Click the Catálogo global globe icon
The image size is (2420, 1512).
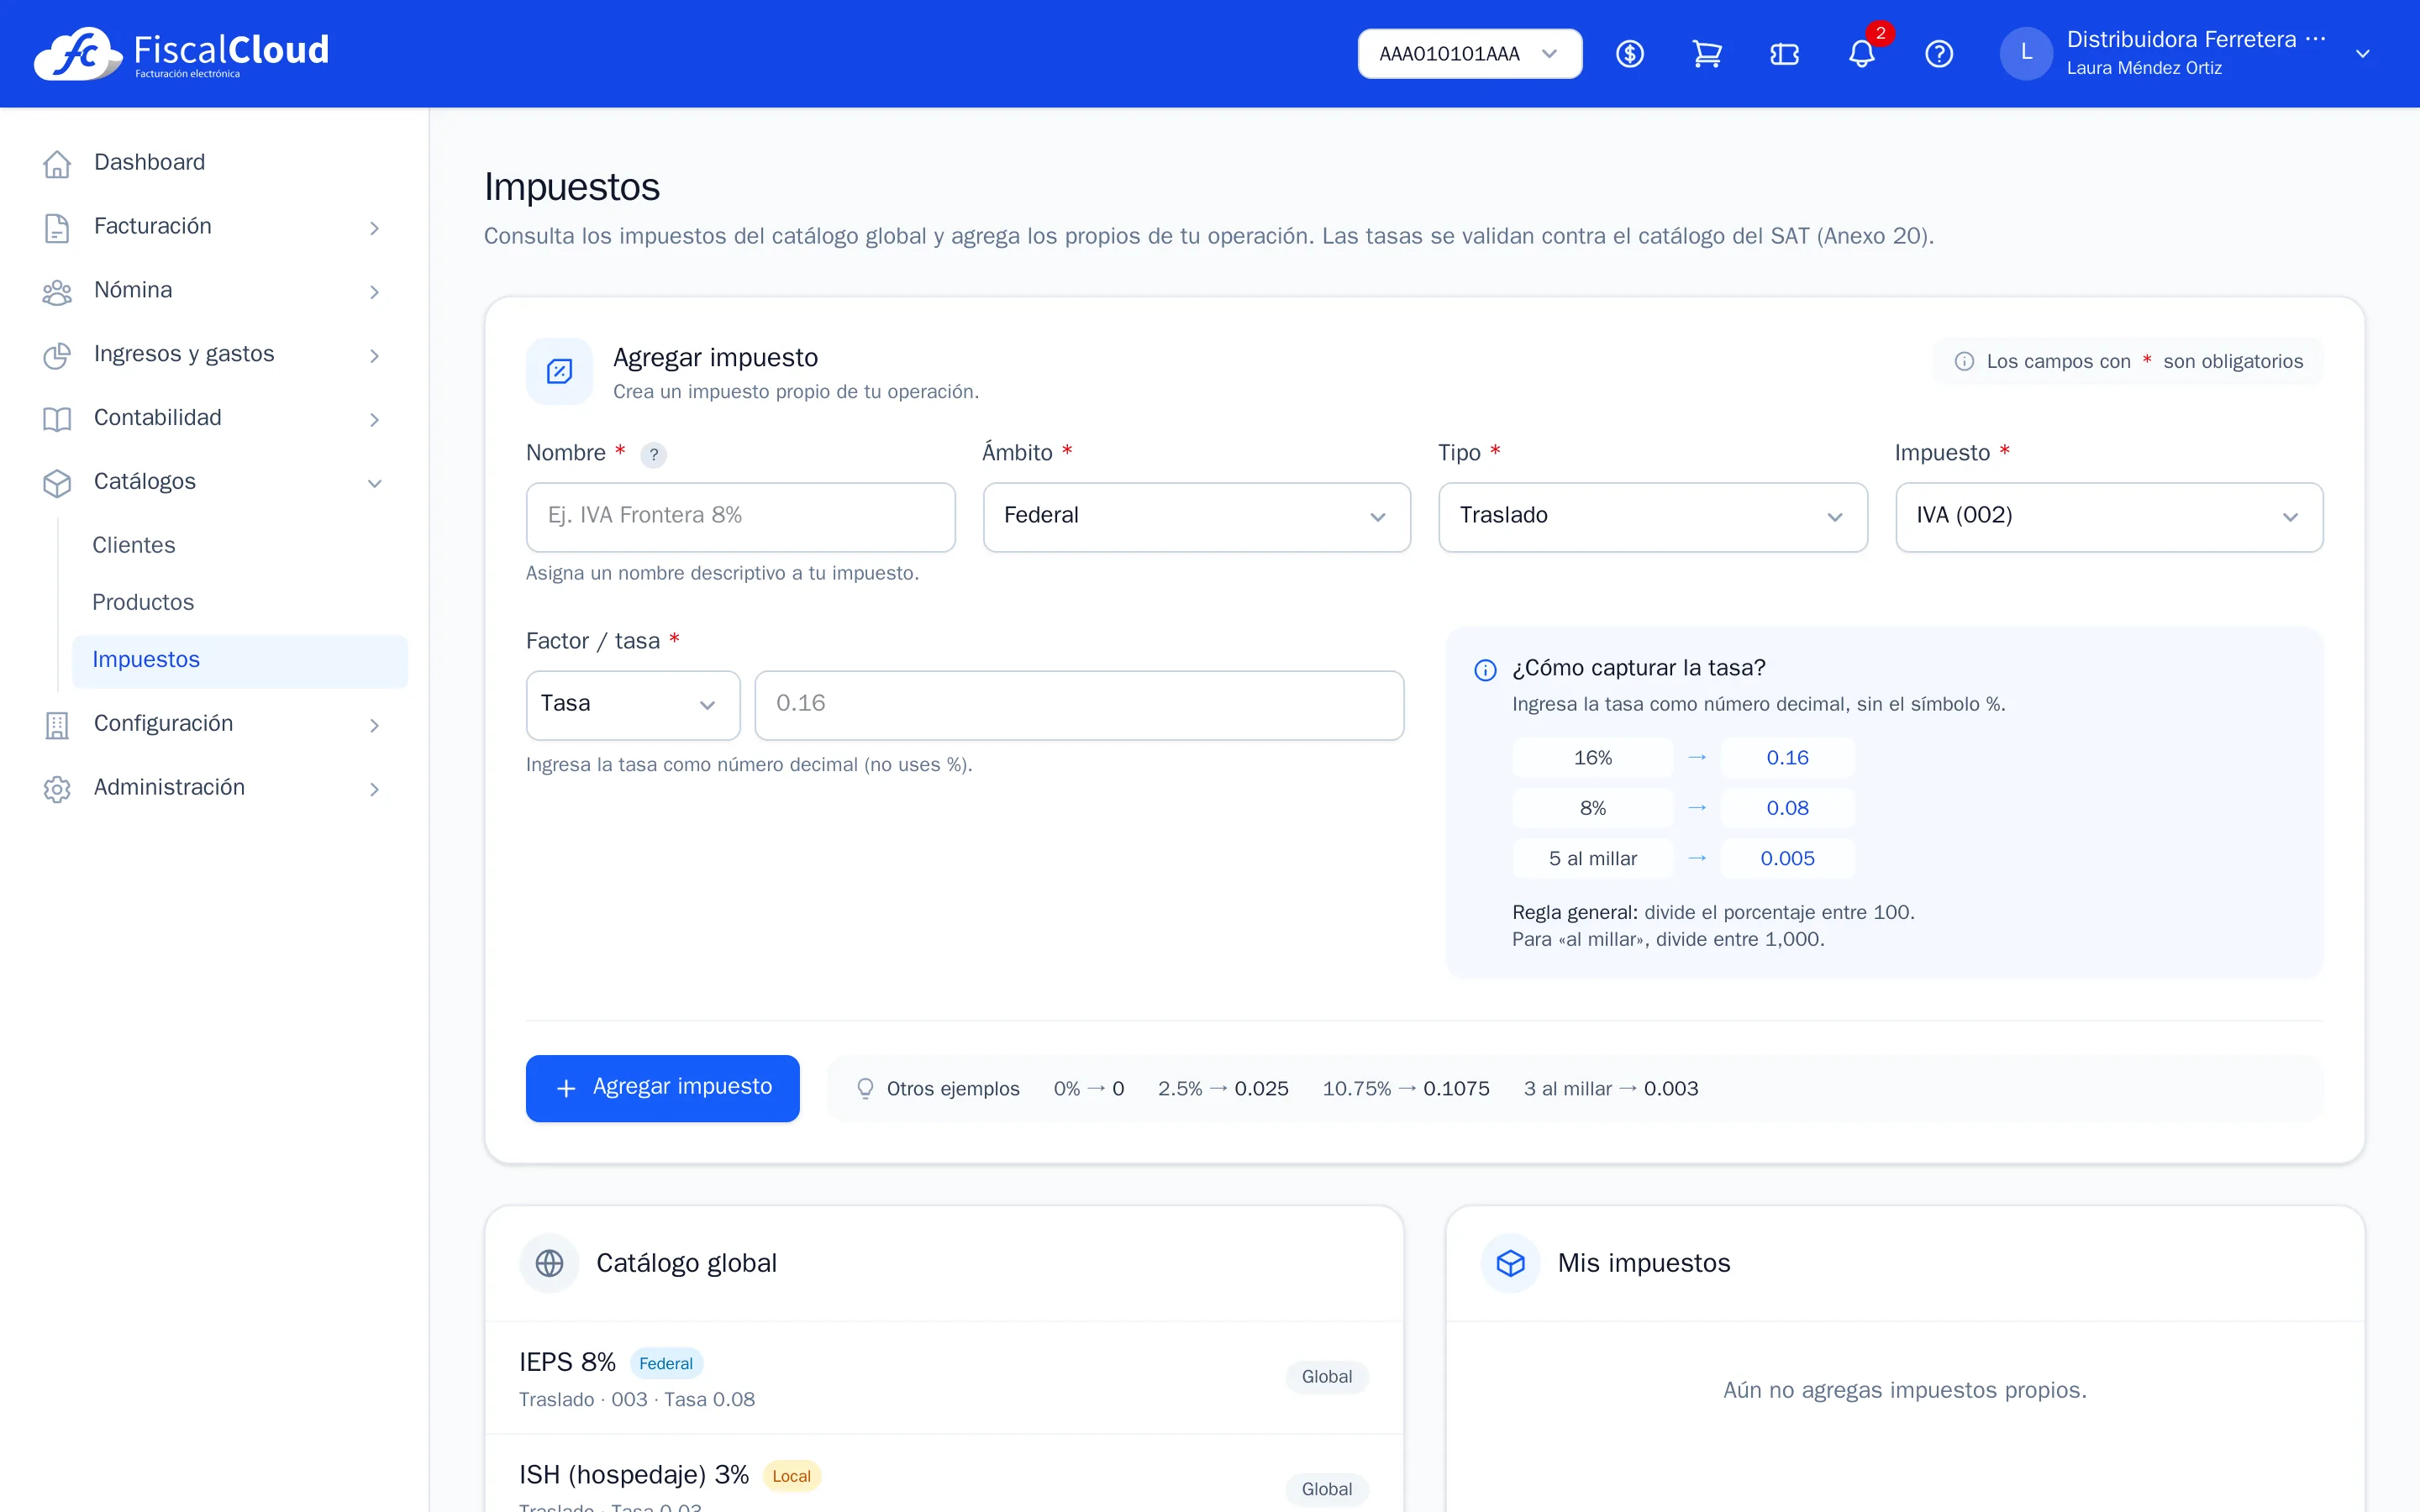pos(549,1263)
